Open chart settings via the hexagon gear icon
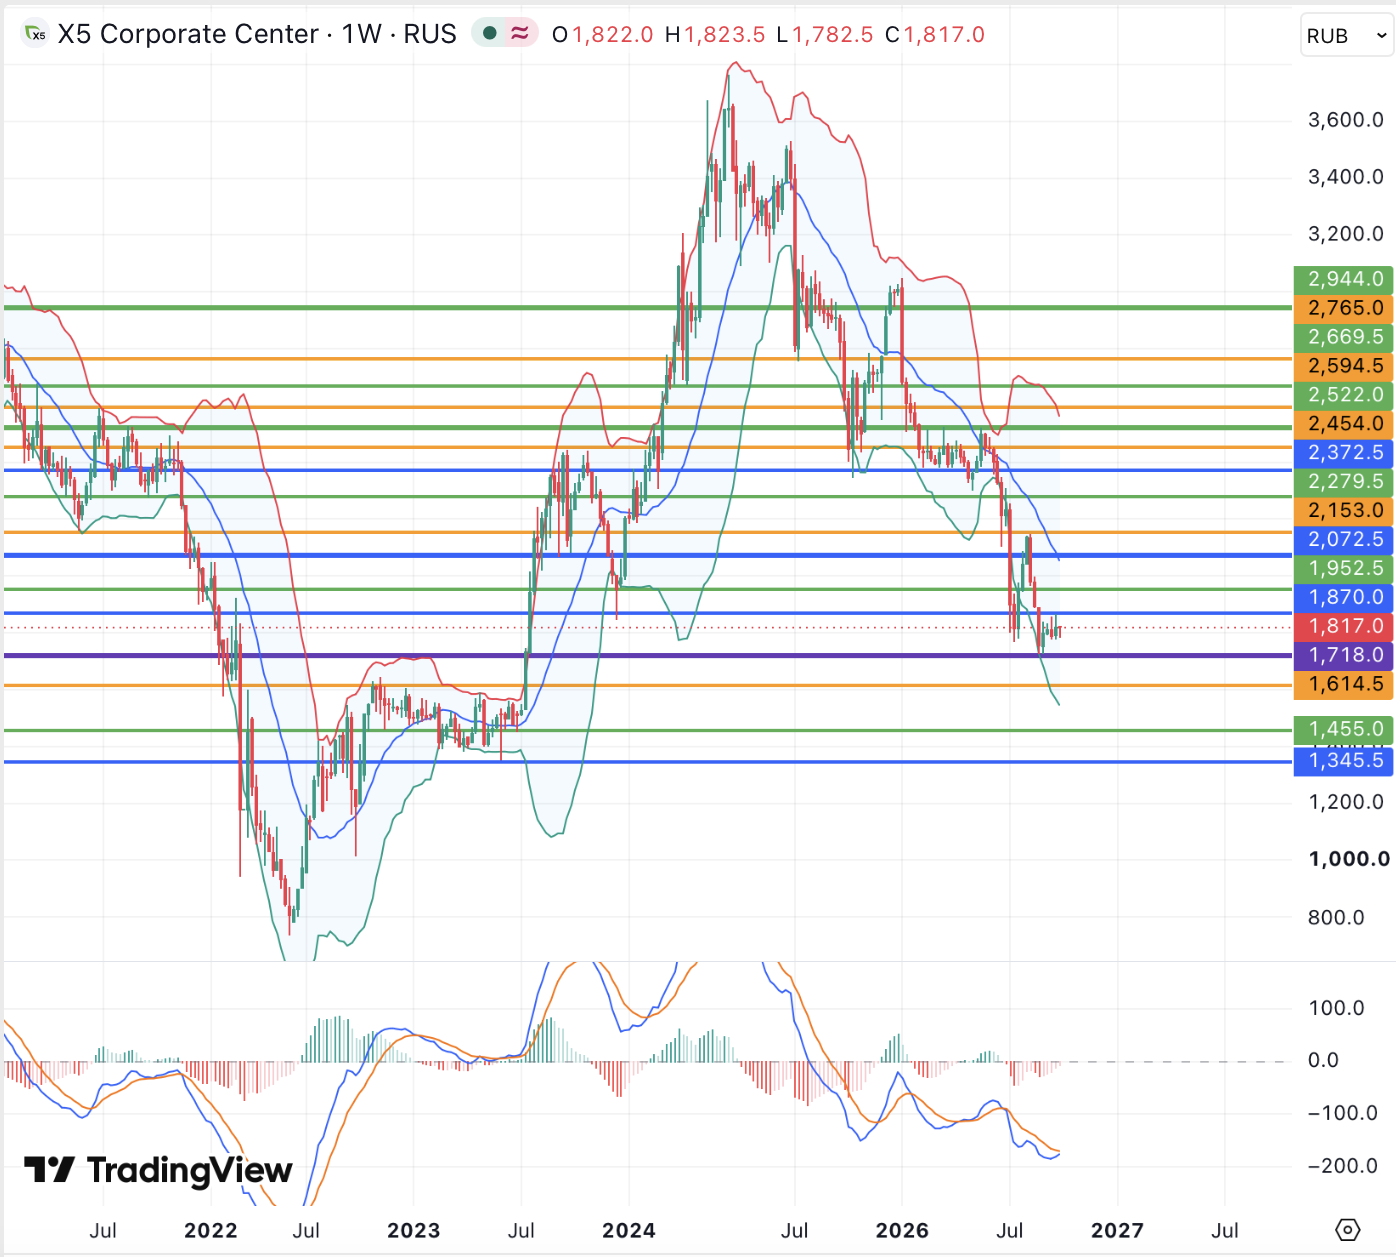 click(x=1347, y=1230)
